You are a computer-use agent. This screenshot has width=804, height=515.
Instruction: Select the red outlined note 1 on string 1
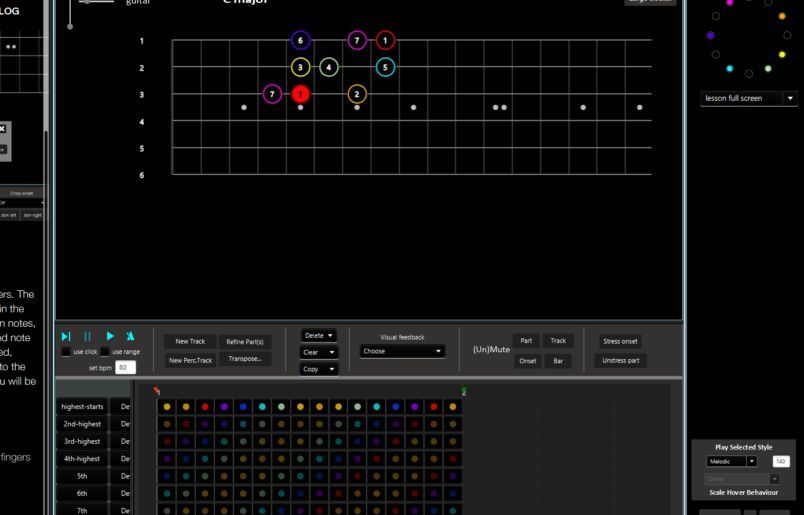[385, 41]
